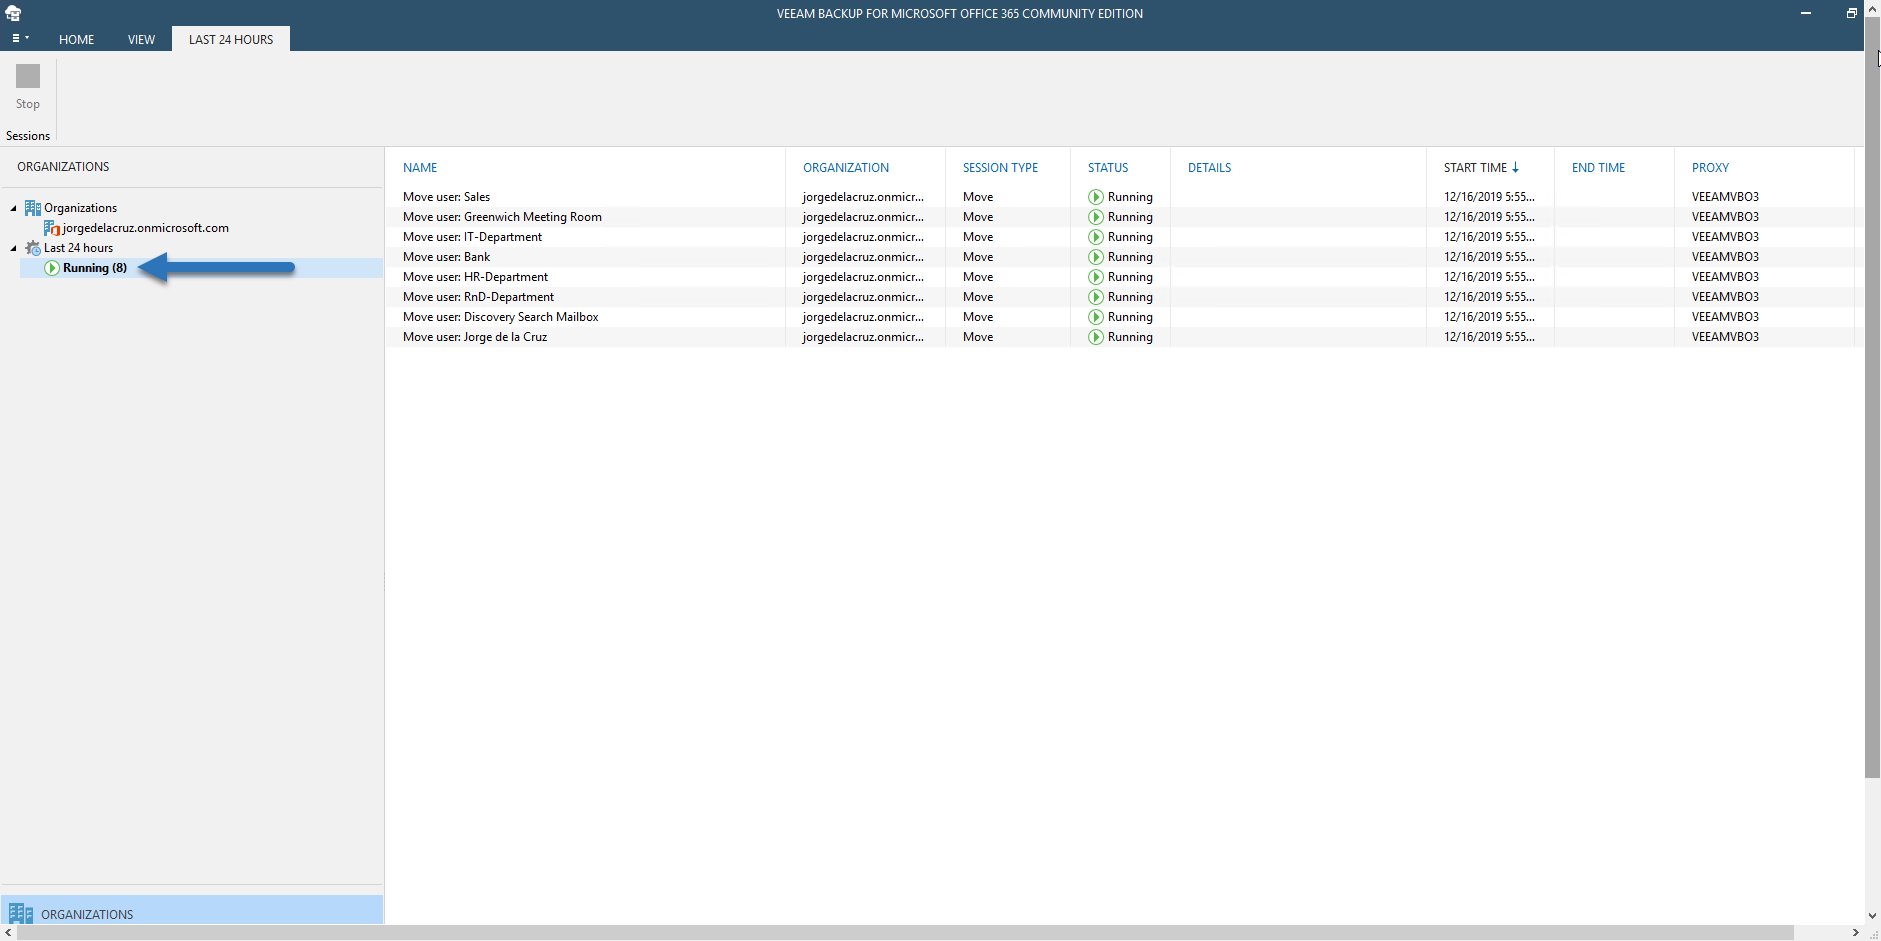Image resolution: width=1881 pixels, height=941 pixels.
Task: Click the Veeam logo icon in the title bar
Action: pyautogui.click(x=13, y=13)
